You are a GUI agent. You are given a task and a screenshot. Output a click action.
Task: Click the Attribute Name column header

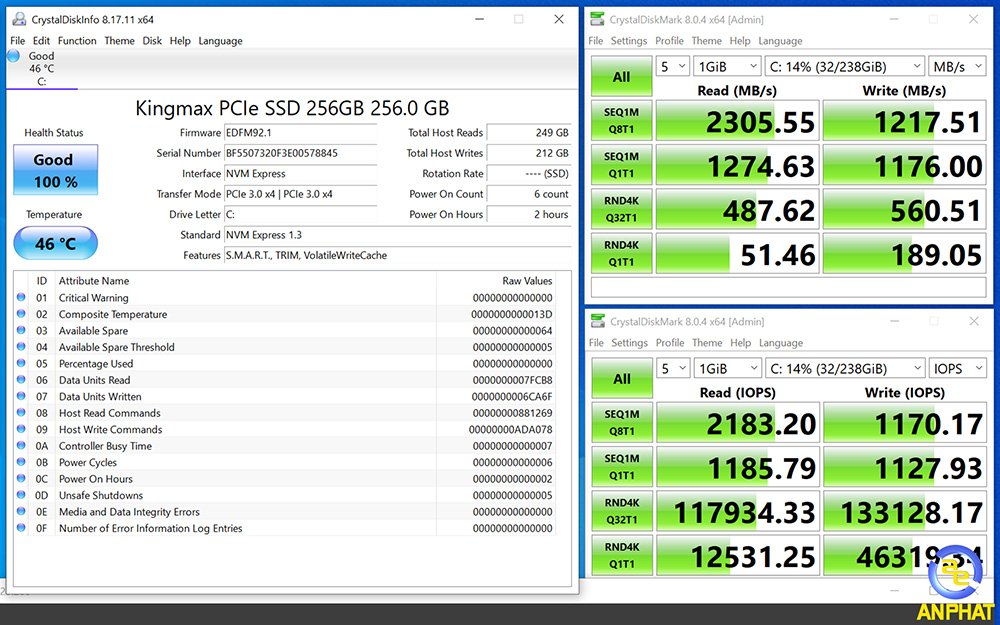[94, 281]
